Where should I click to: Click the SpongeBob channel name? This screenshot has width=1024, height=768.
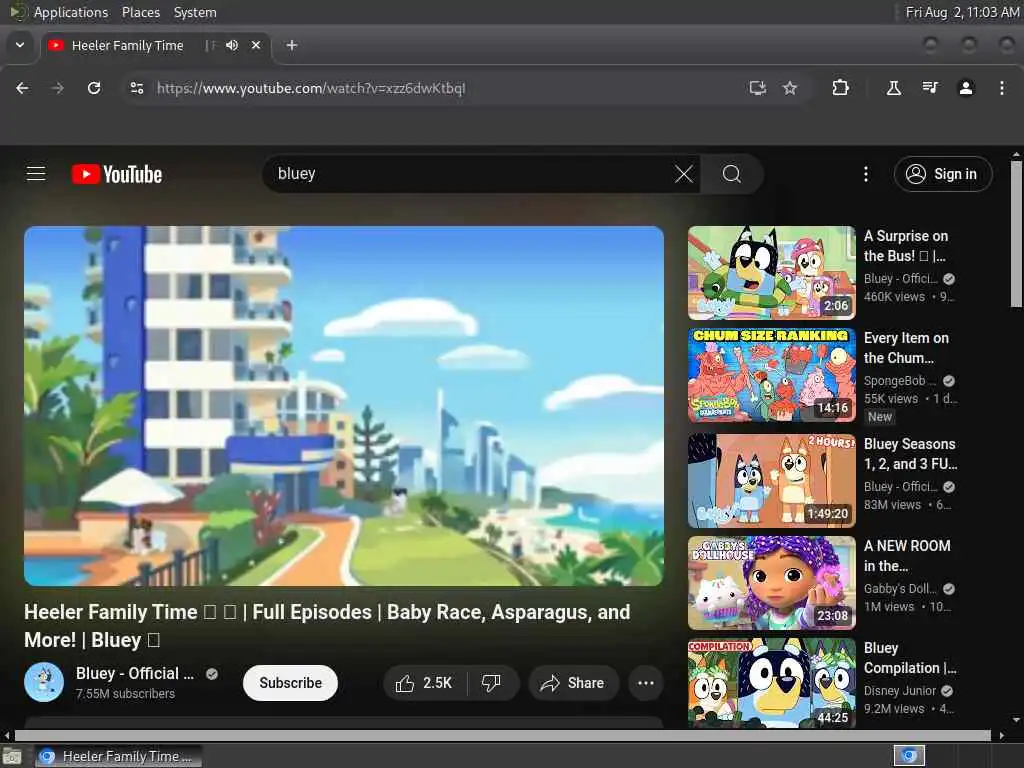[900, 381]
